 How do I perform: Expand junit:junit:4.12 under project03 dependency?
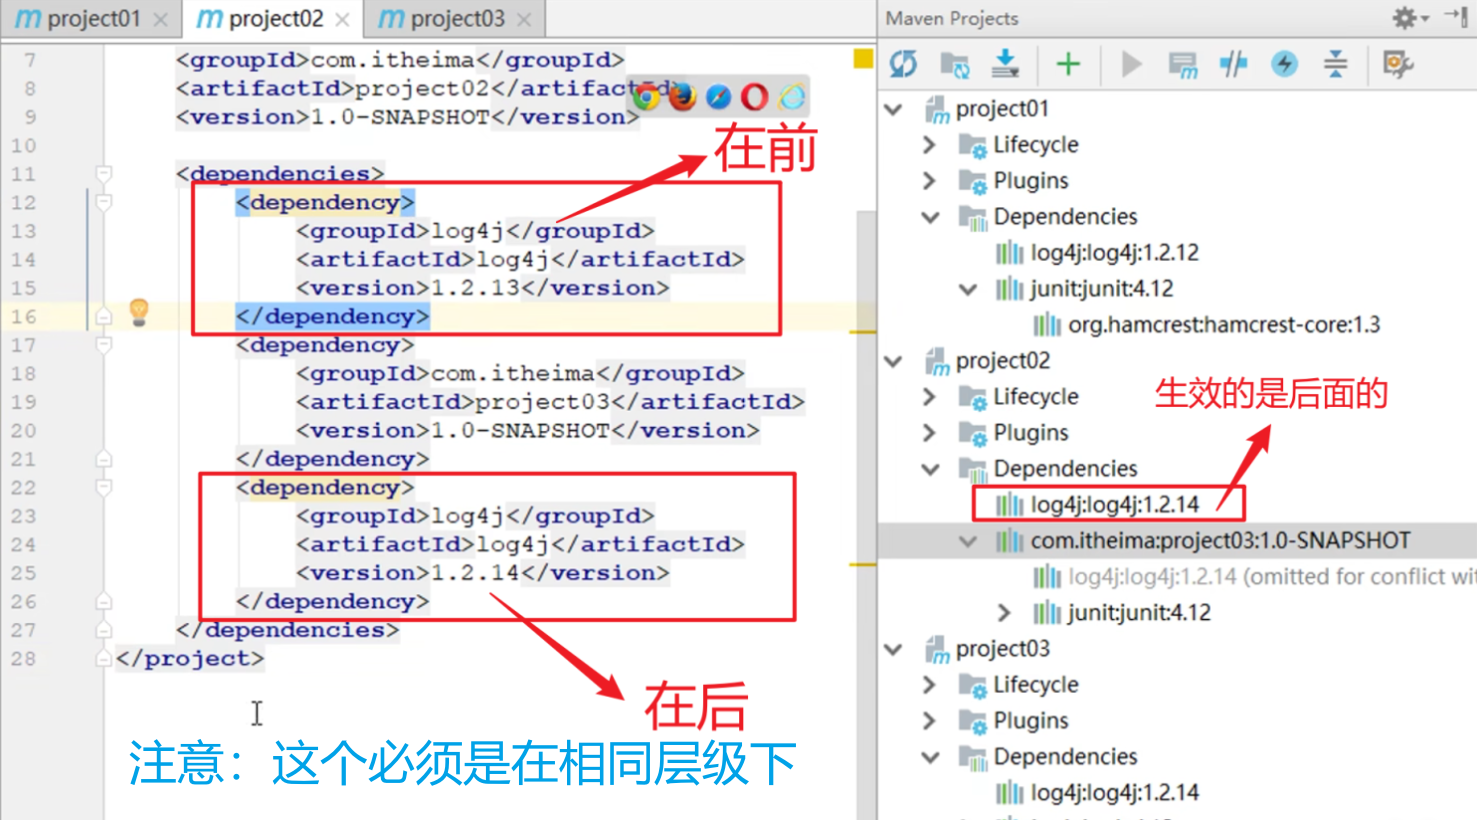(1004, 613)
